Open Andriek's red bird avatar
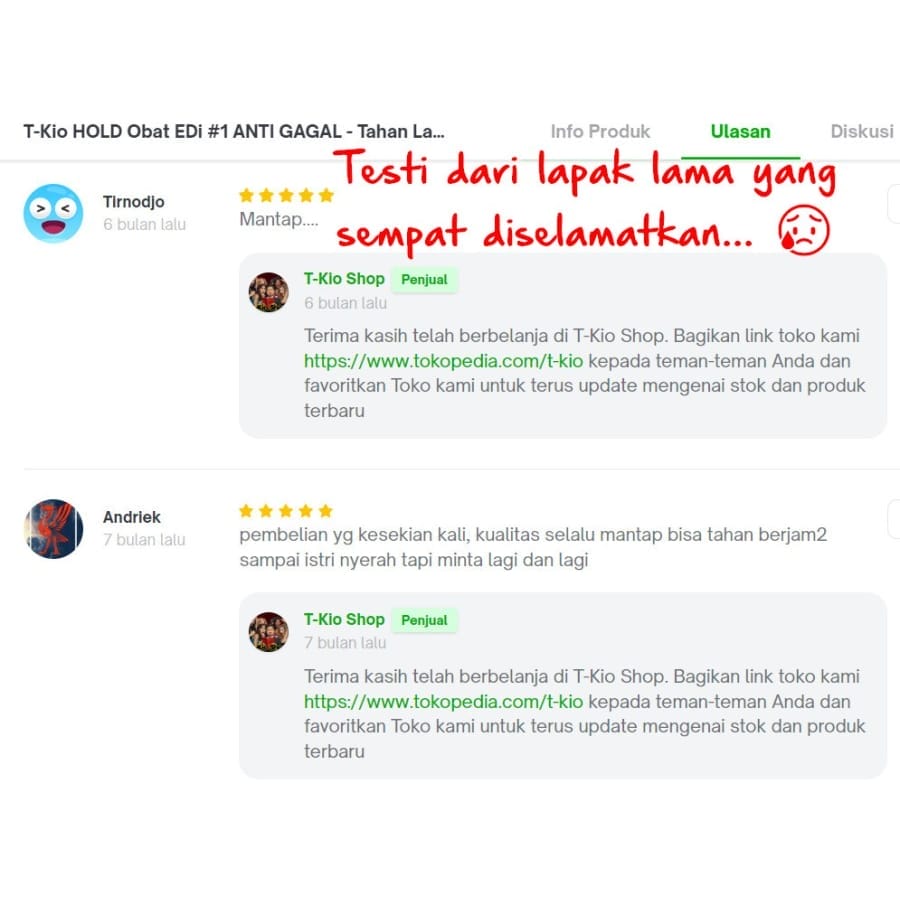Screen dimensions: 900x900 (x=53, y=529)
